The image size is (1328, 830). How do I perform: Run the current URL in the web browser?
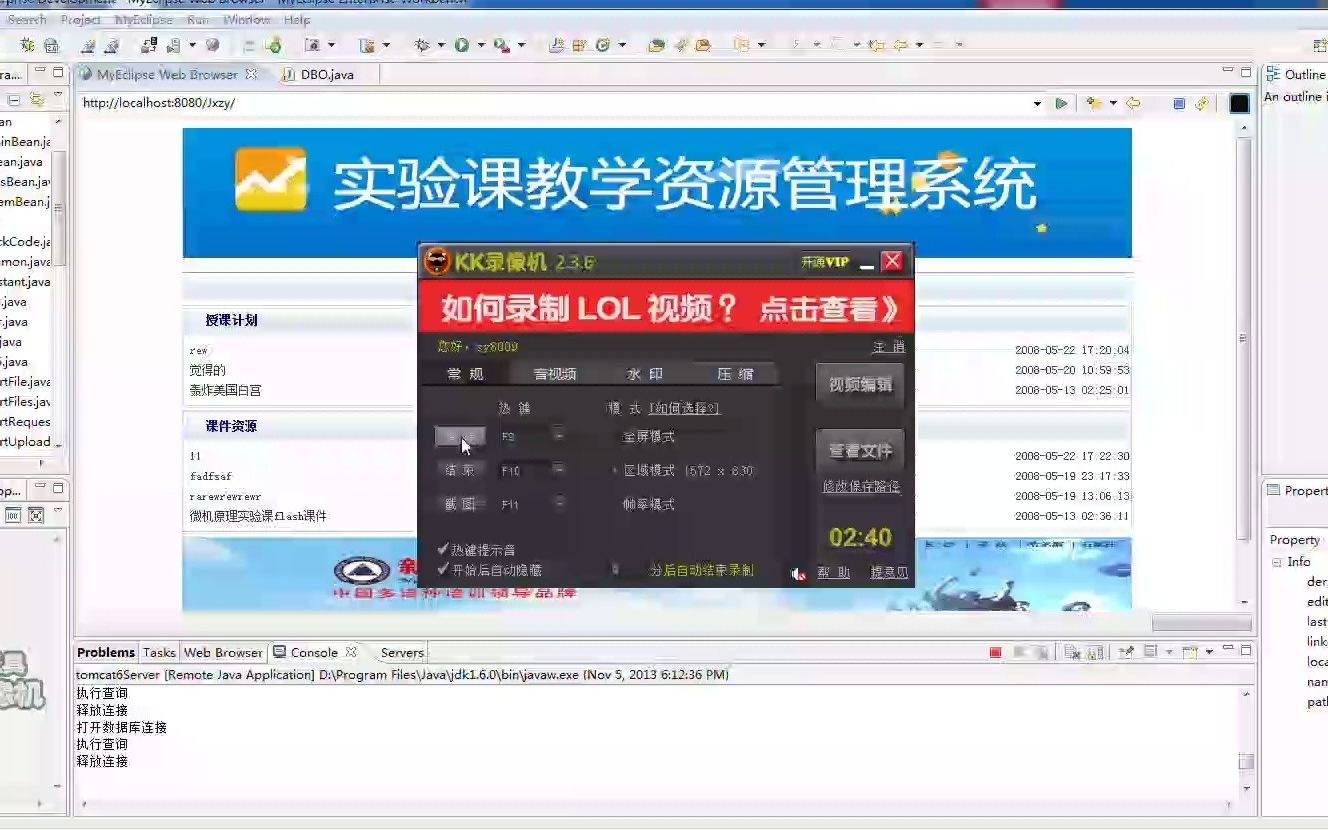(x=1061, y=103)
